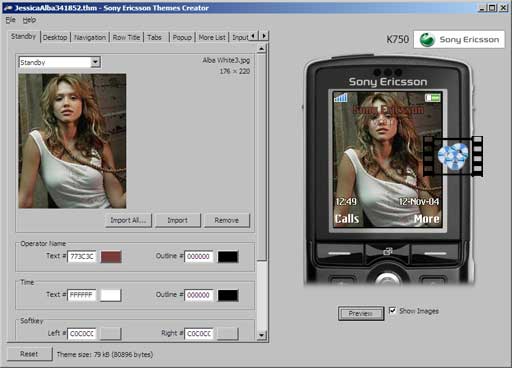Click the application icon in title bar
This screenshot has height=368, width=512.
(x=8, y=8)
